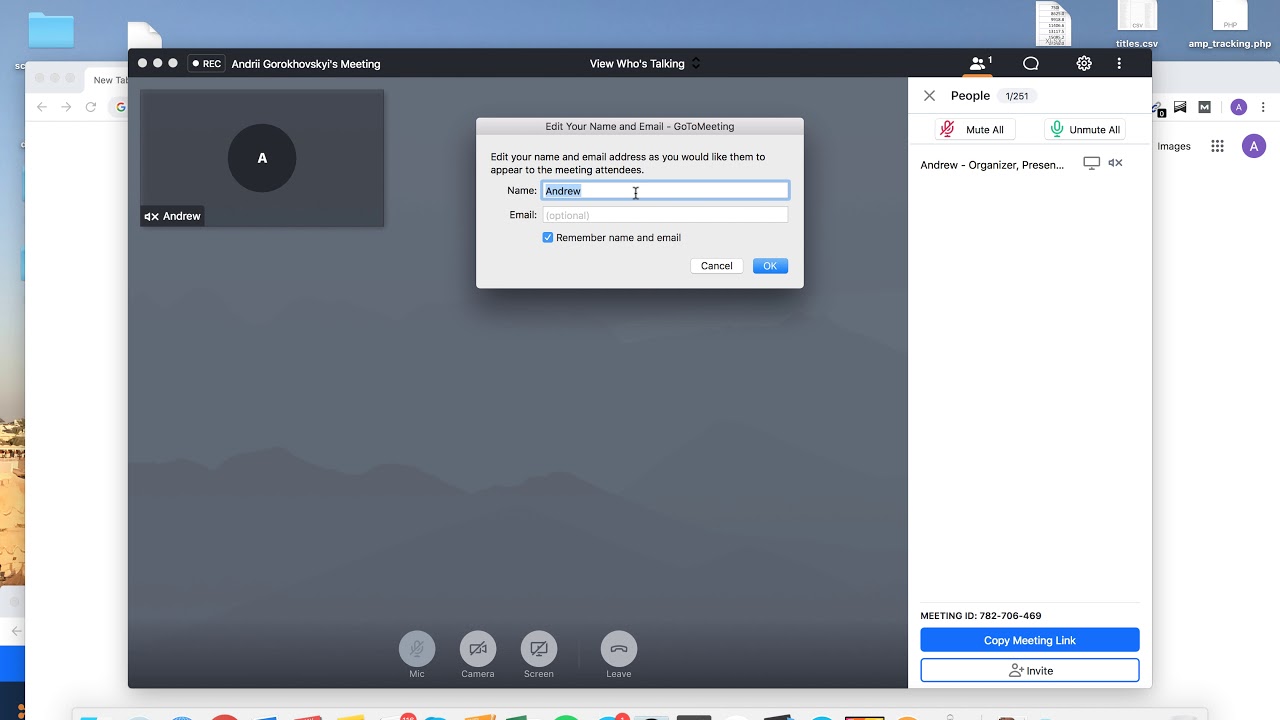Click the 1/251 attendee count badge
This screenshot has height=720, width=1280.
coord(1017,96)
